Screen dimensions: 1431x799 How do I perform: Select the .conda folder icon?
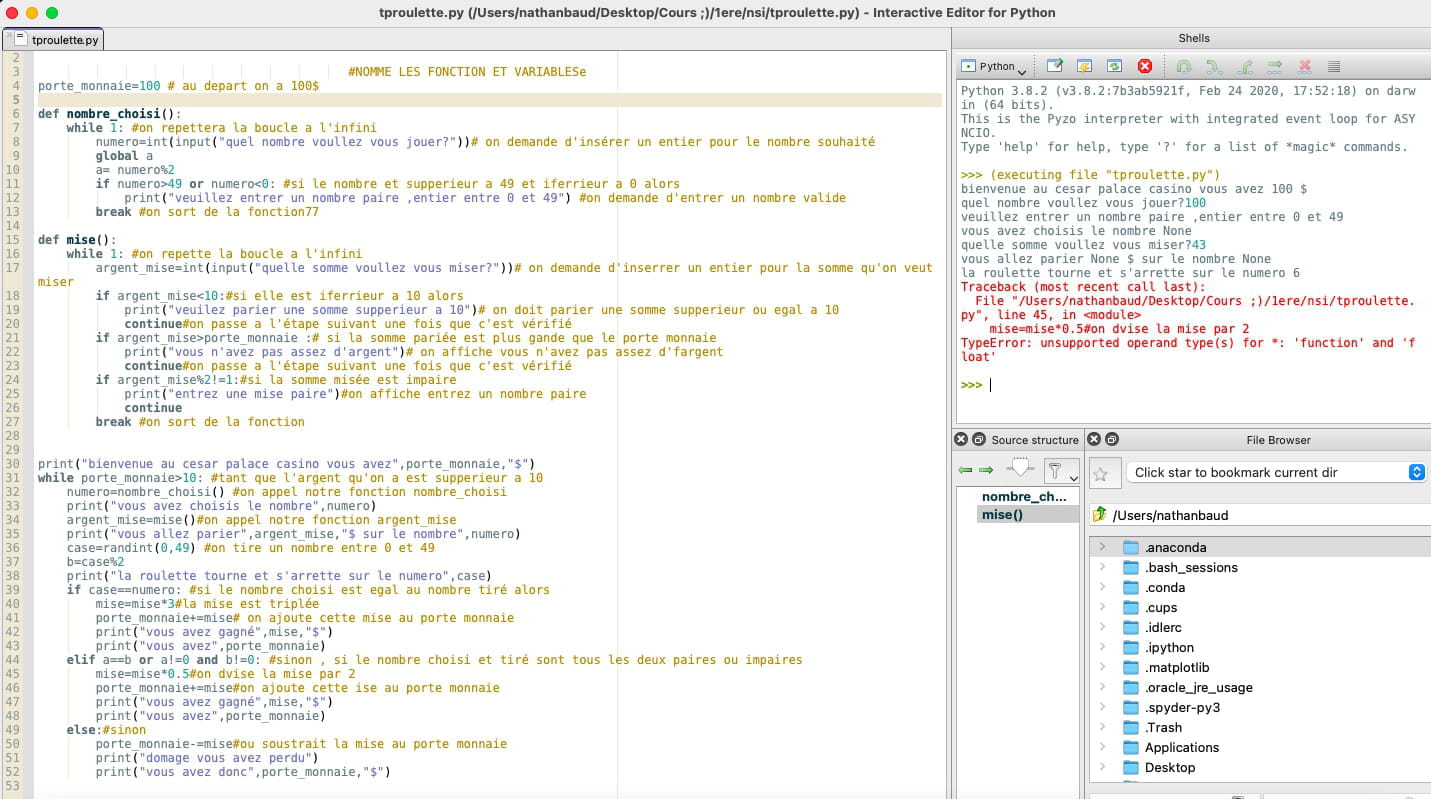click(1131, 587)
